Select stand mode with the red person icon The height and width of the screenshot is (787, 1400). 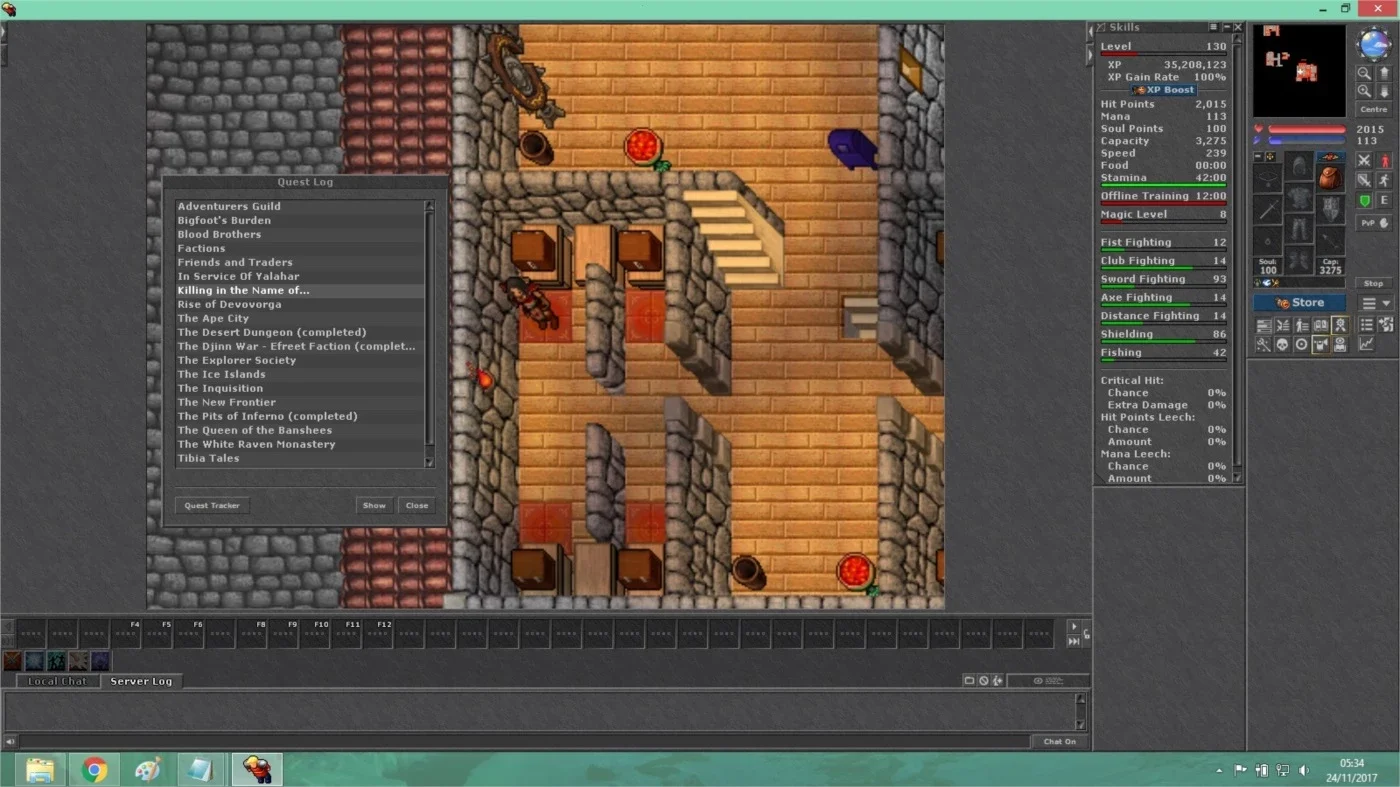pos(1384,160)
